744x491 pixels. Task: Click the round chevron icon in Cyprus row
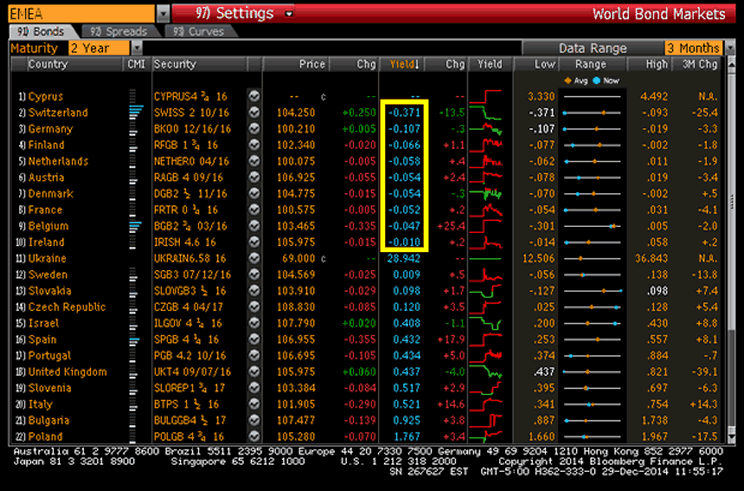pos(254,96)
